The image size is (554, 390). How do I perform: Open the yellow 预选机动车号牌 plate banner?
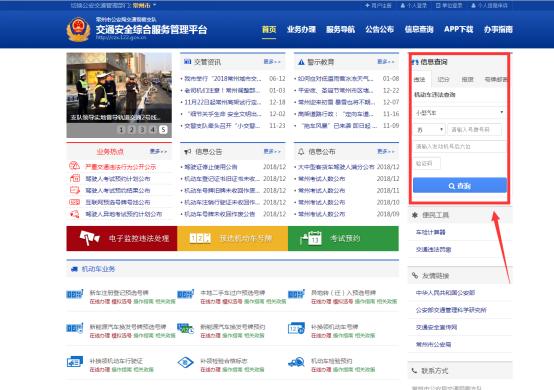pyautogui.click(x=232, y=238)
